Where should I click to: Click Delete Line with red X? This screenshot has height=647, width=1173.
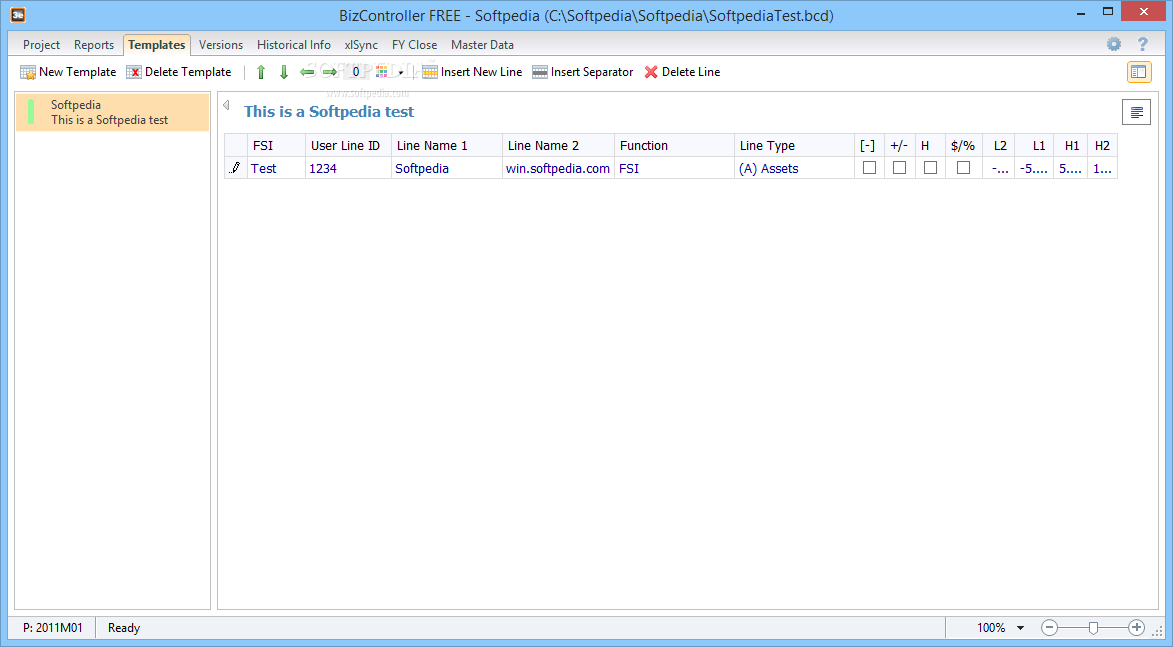click(682, 72)
